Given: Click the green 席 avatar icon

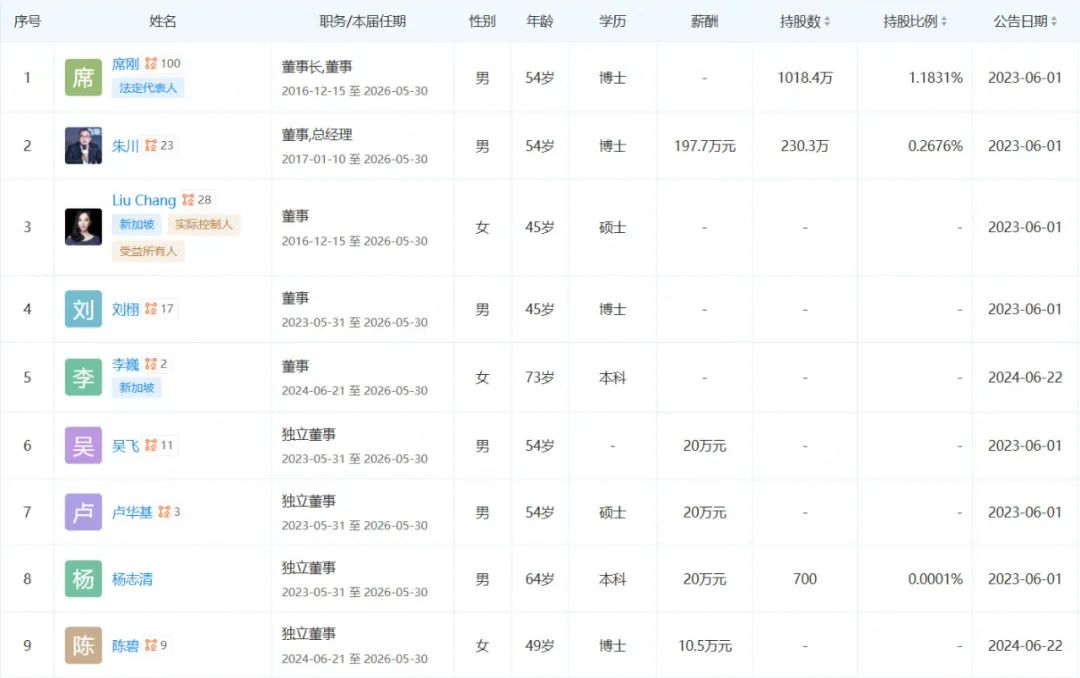Looking at the screenshot, I should 83,77.
